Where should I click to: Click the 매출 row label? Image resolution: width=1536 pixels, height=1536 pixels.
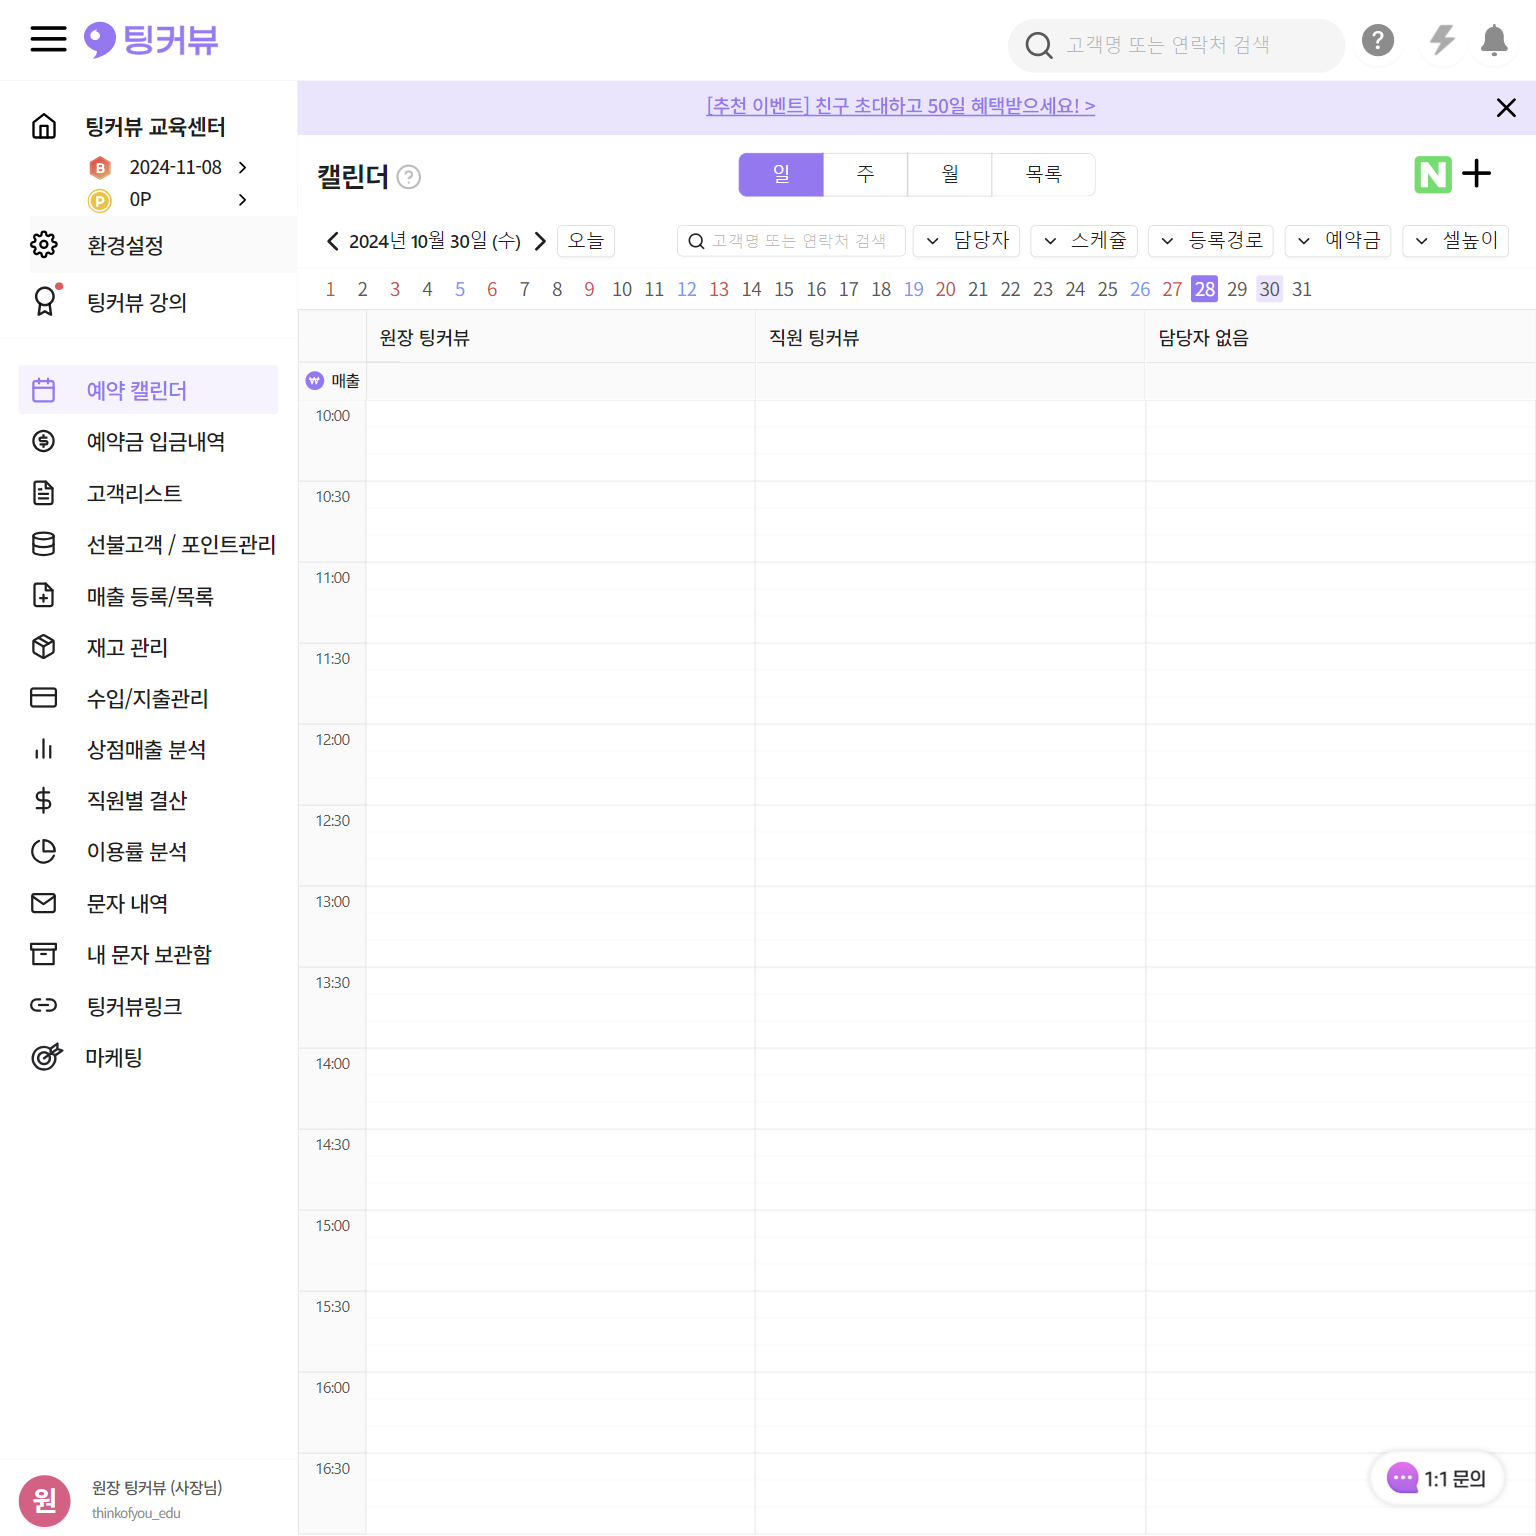[x=333, y=381]
